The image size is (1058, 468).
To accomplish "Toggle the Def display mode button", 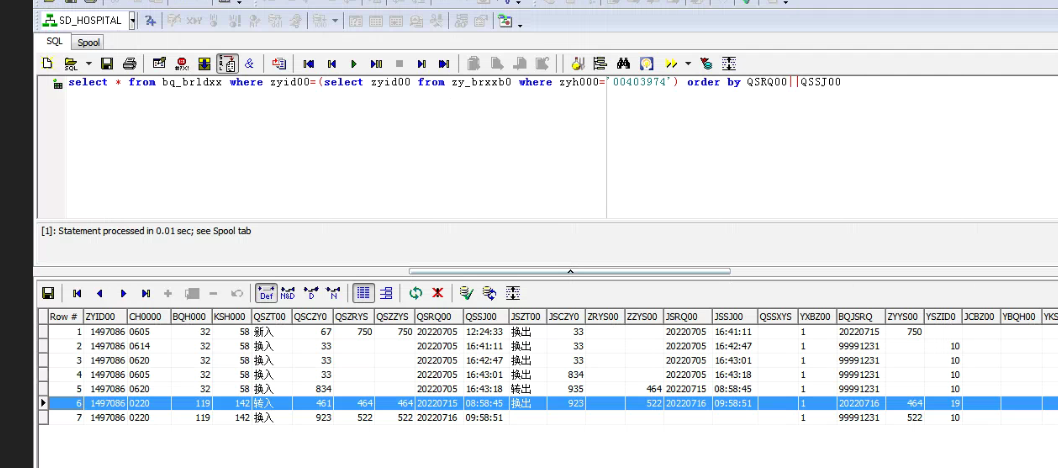I will pyautogui.click(x=266, y=293).
